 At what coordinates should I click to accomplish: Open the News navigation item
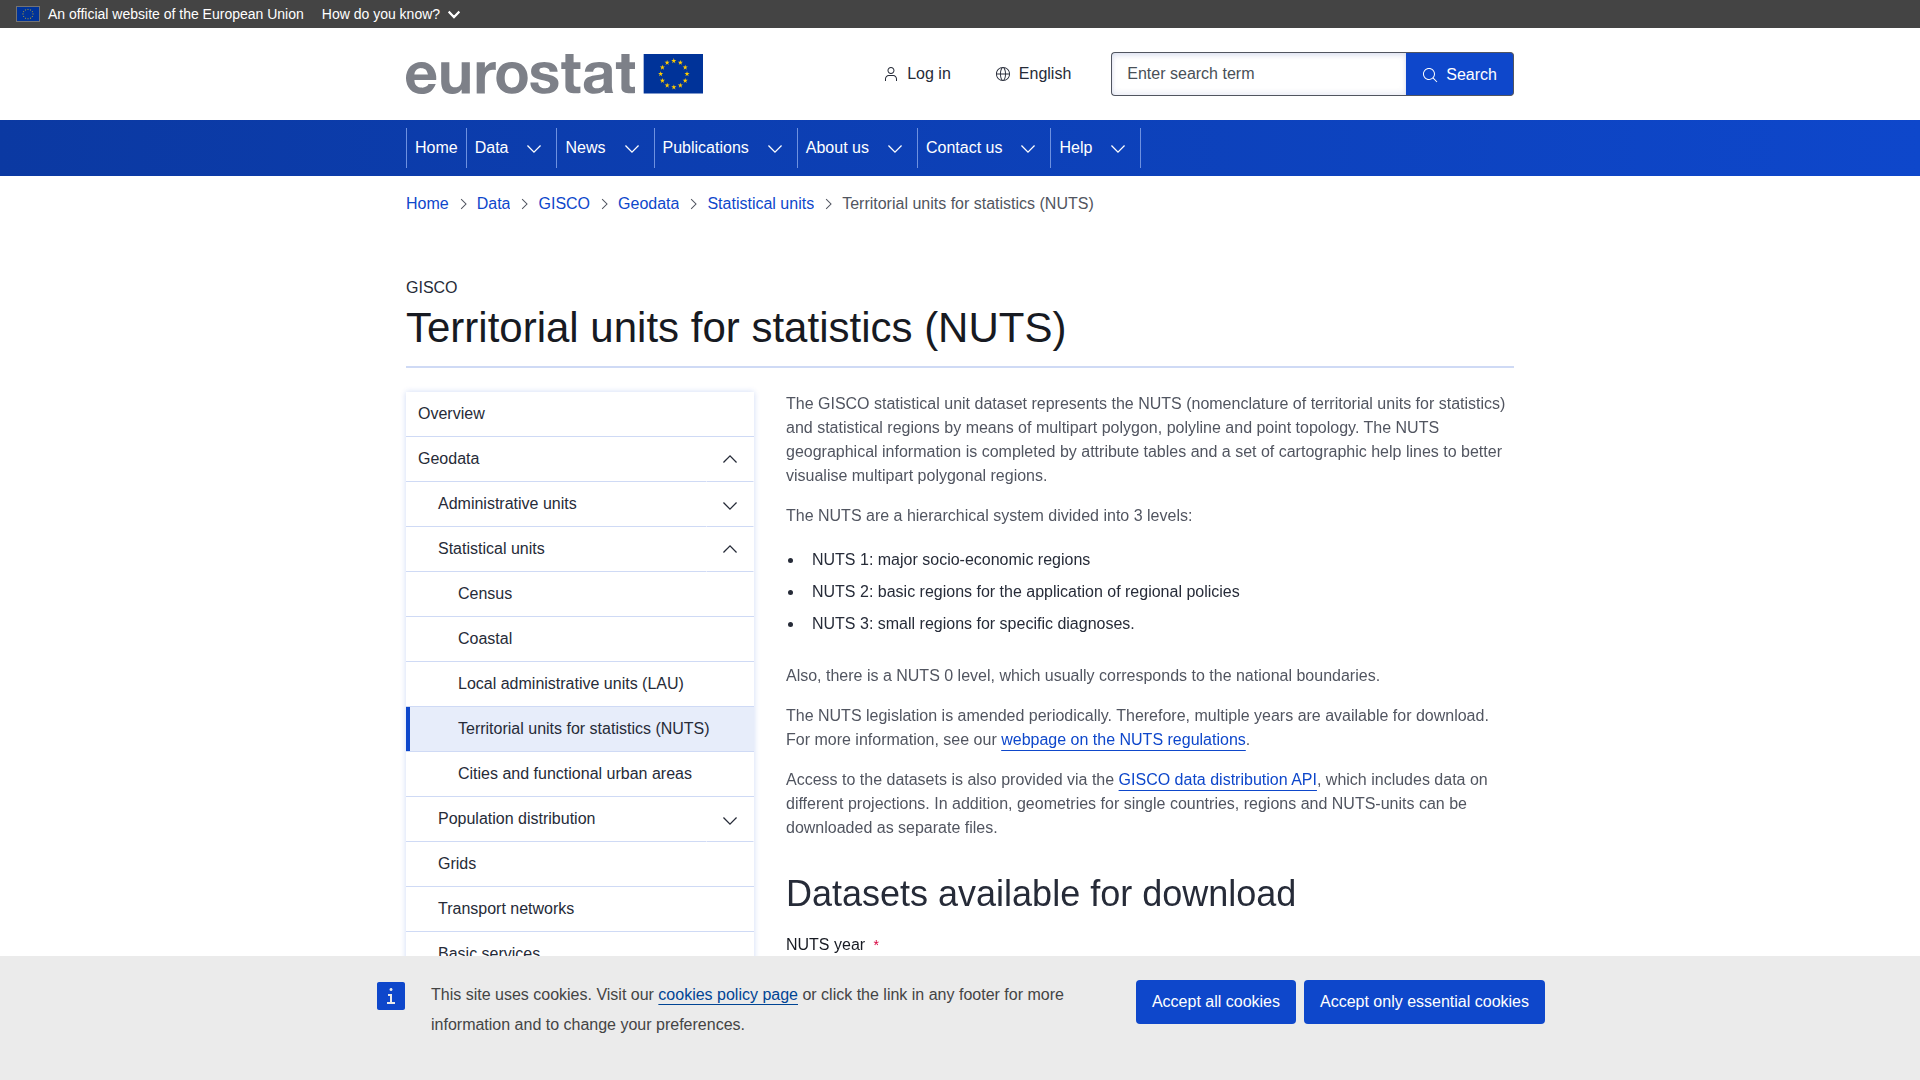tap(585, 148)
